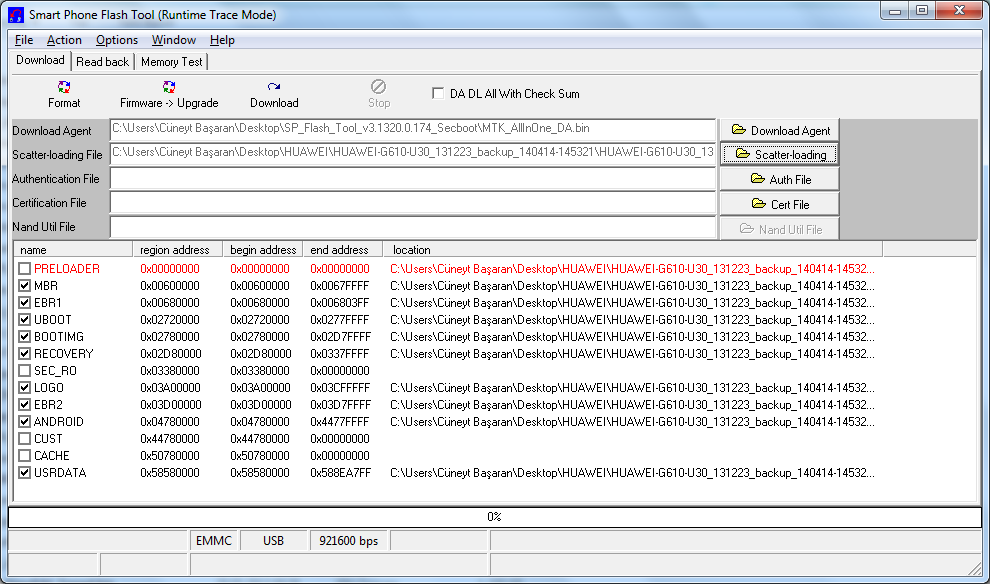Viewport: 990px width, 584px height.
Task: Uncheck the RECOVERY partition checkbox
Action: pyautogui.click(x=25, y=354)
